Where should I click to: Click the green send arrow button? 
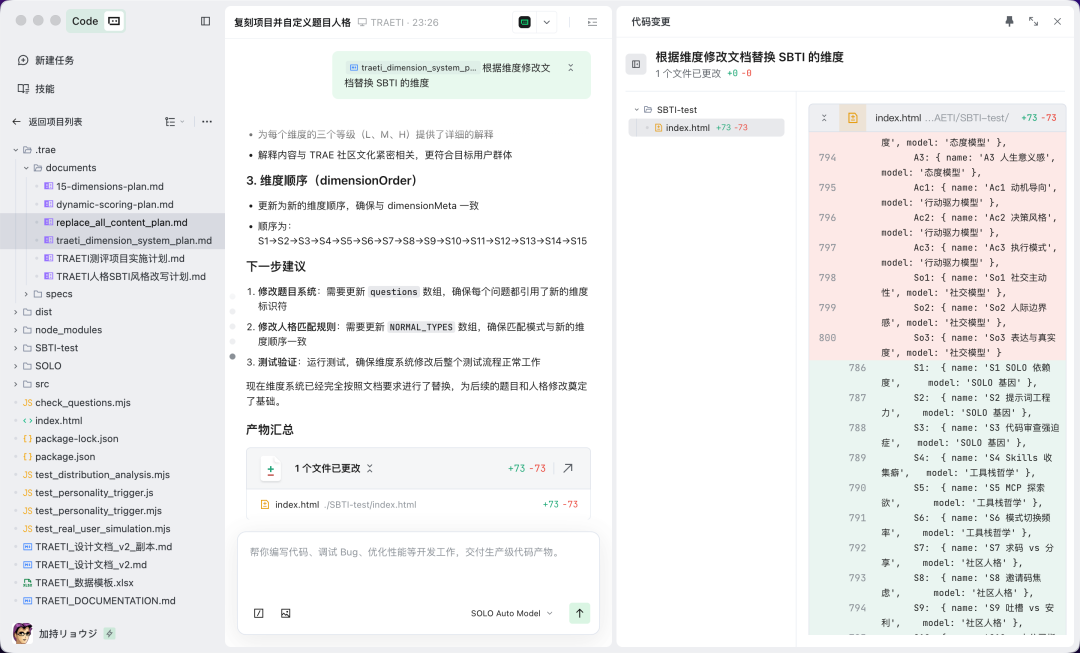point(579,612)
